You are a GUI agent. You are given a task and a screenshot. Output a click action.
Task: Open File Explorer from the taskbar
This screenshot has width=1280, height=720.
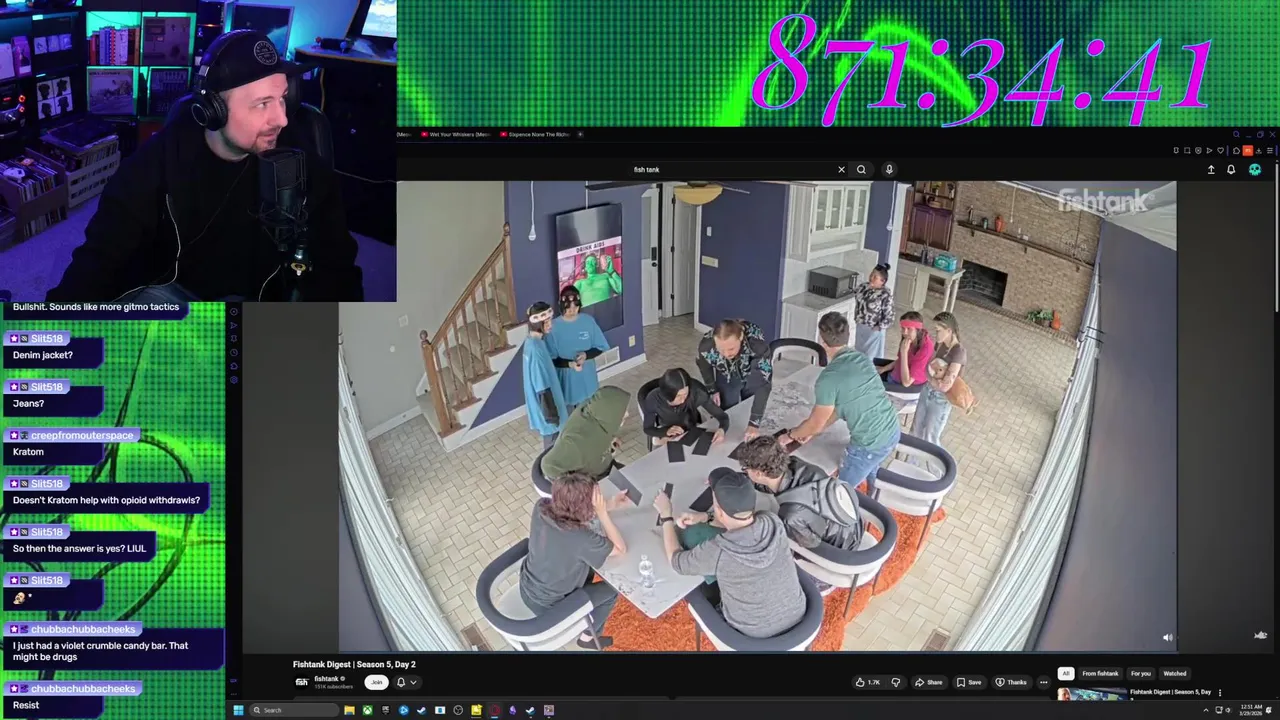(349, 710)
